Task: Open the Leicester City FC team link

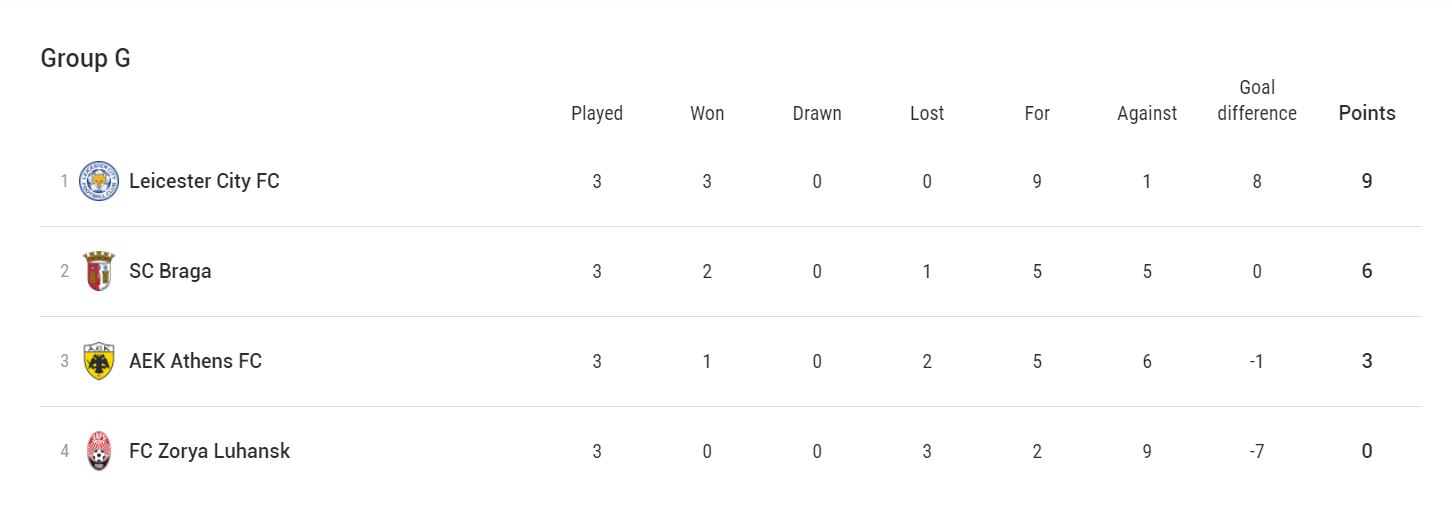Action: [x=204, y=181]
